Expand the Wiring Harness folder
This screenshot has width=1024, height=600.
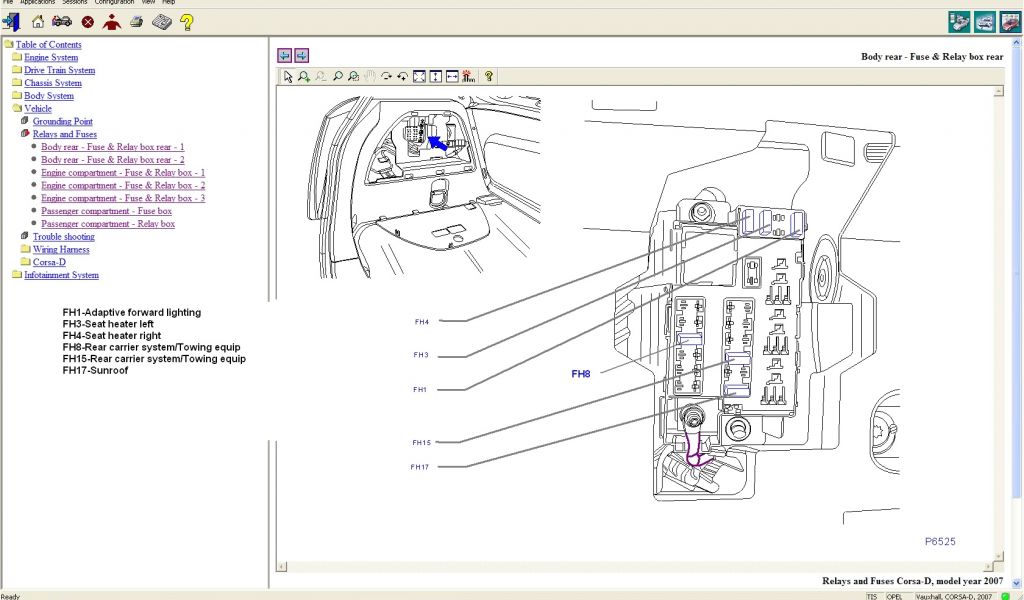point(60,249)
